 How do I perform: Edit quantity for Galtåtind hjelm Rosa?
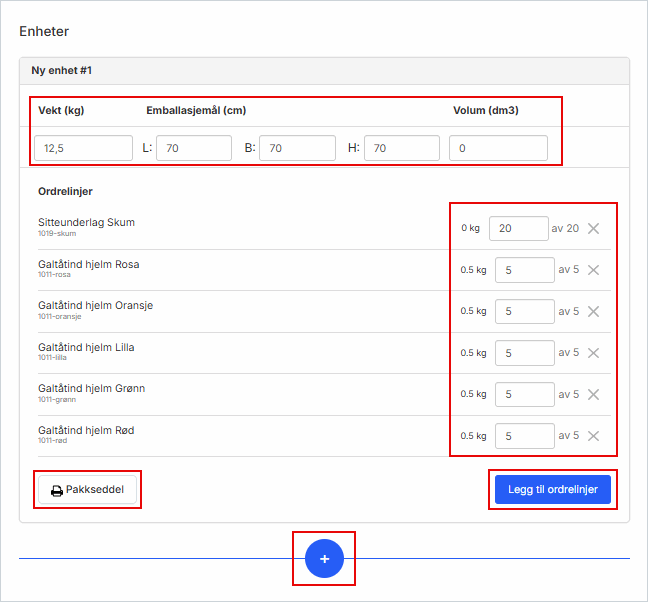coord(524,270)
